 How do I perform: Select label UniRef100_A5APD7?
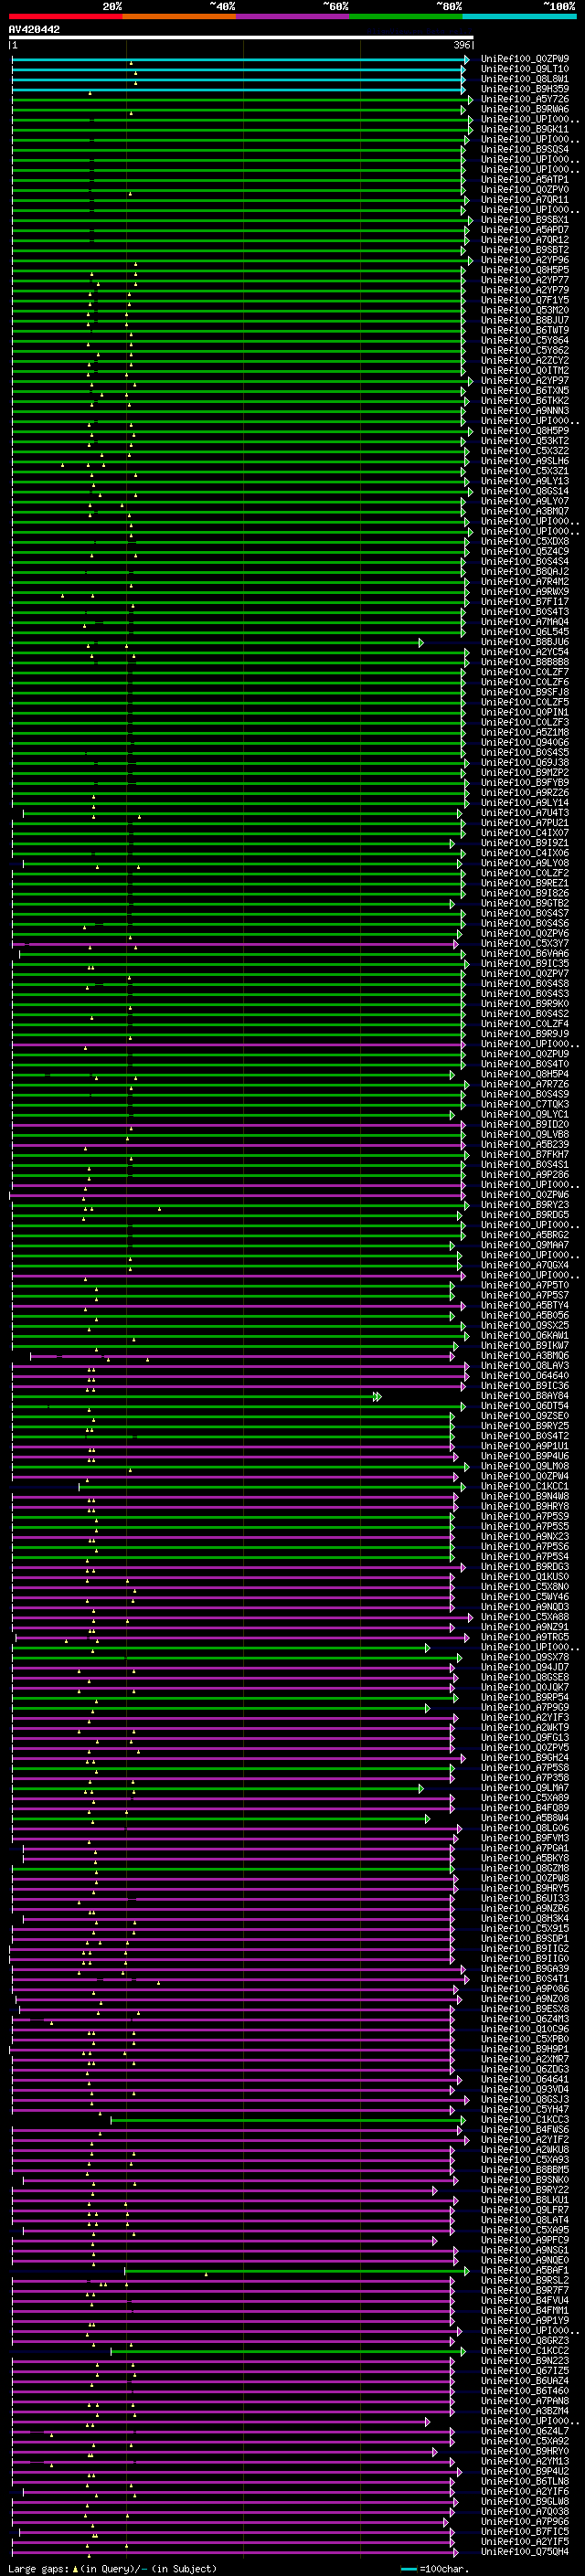point(524,230)
